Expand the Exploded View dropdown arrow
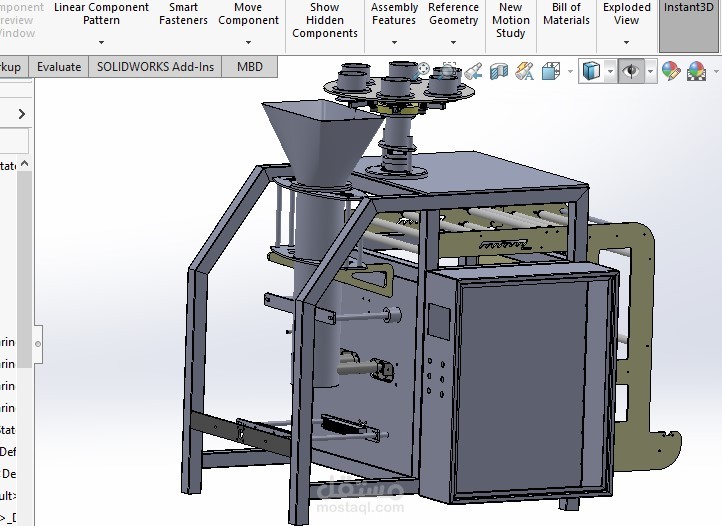The height and width of the screenshot is (526, 722). pos(626,43)
